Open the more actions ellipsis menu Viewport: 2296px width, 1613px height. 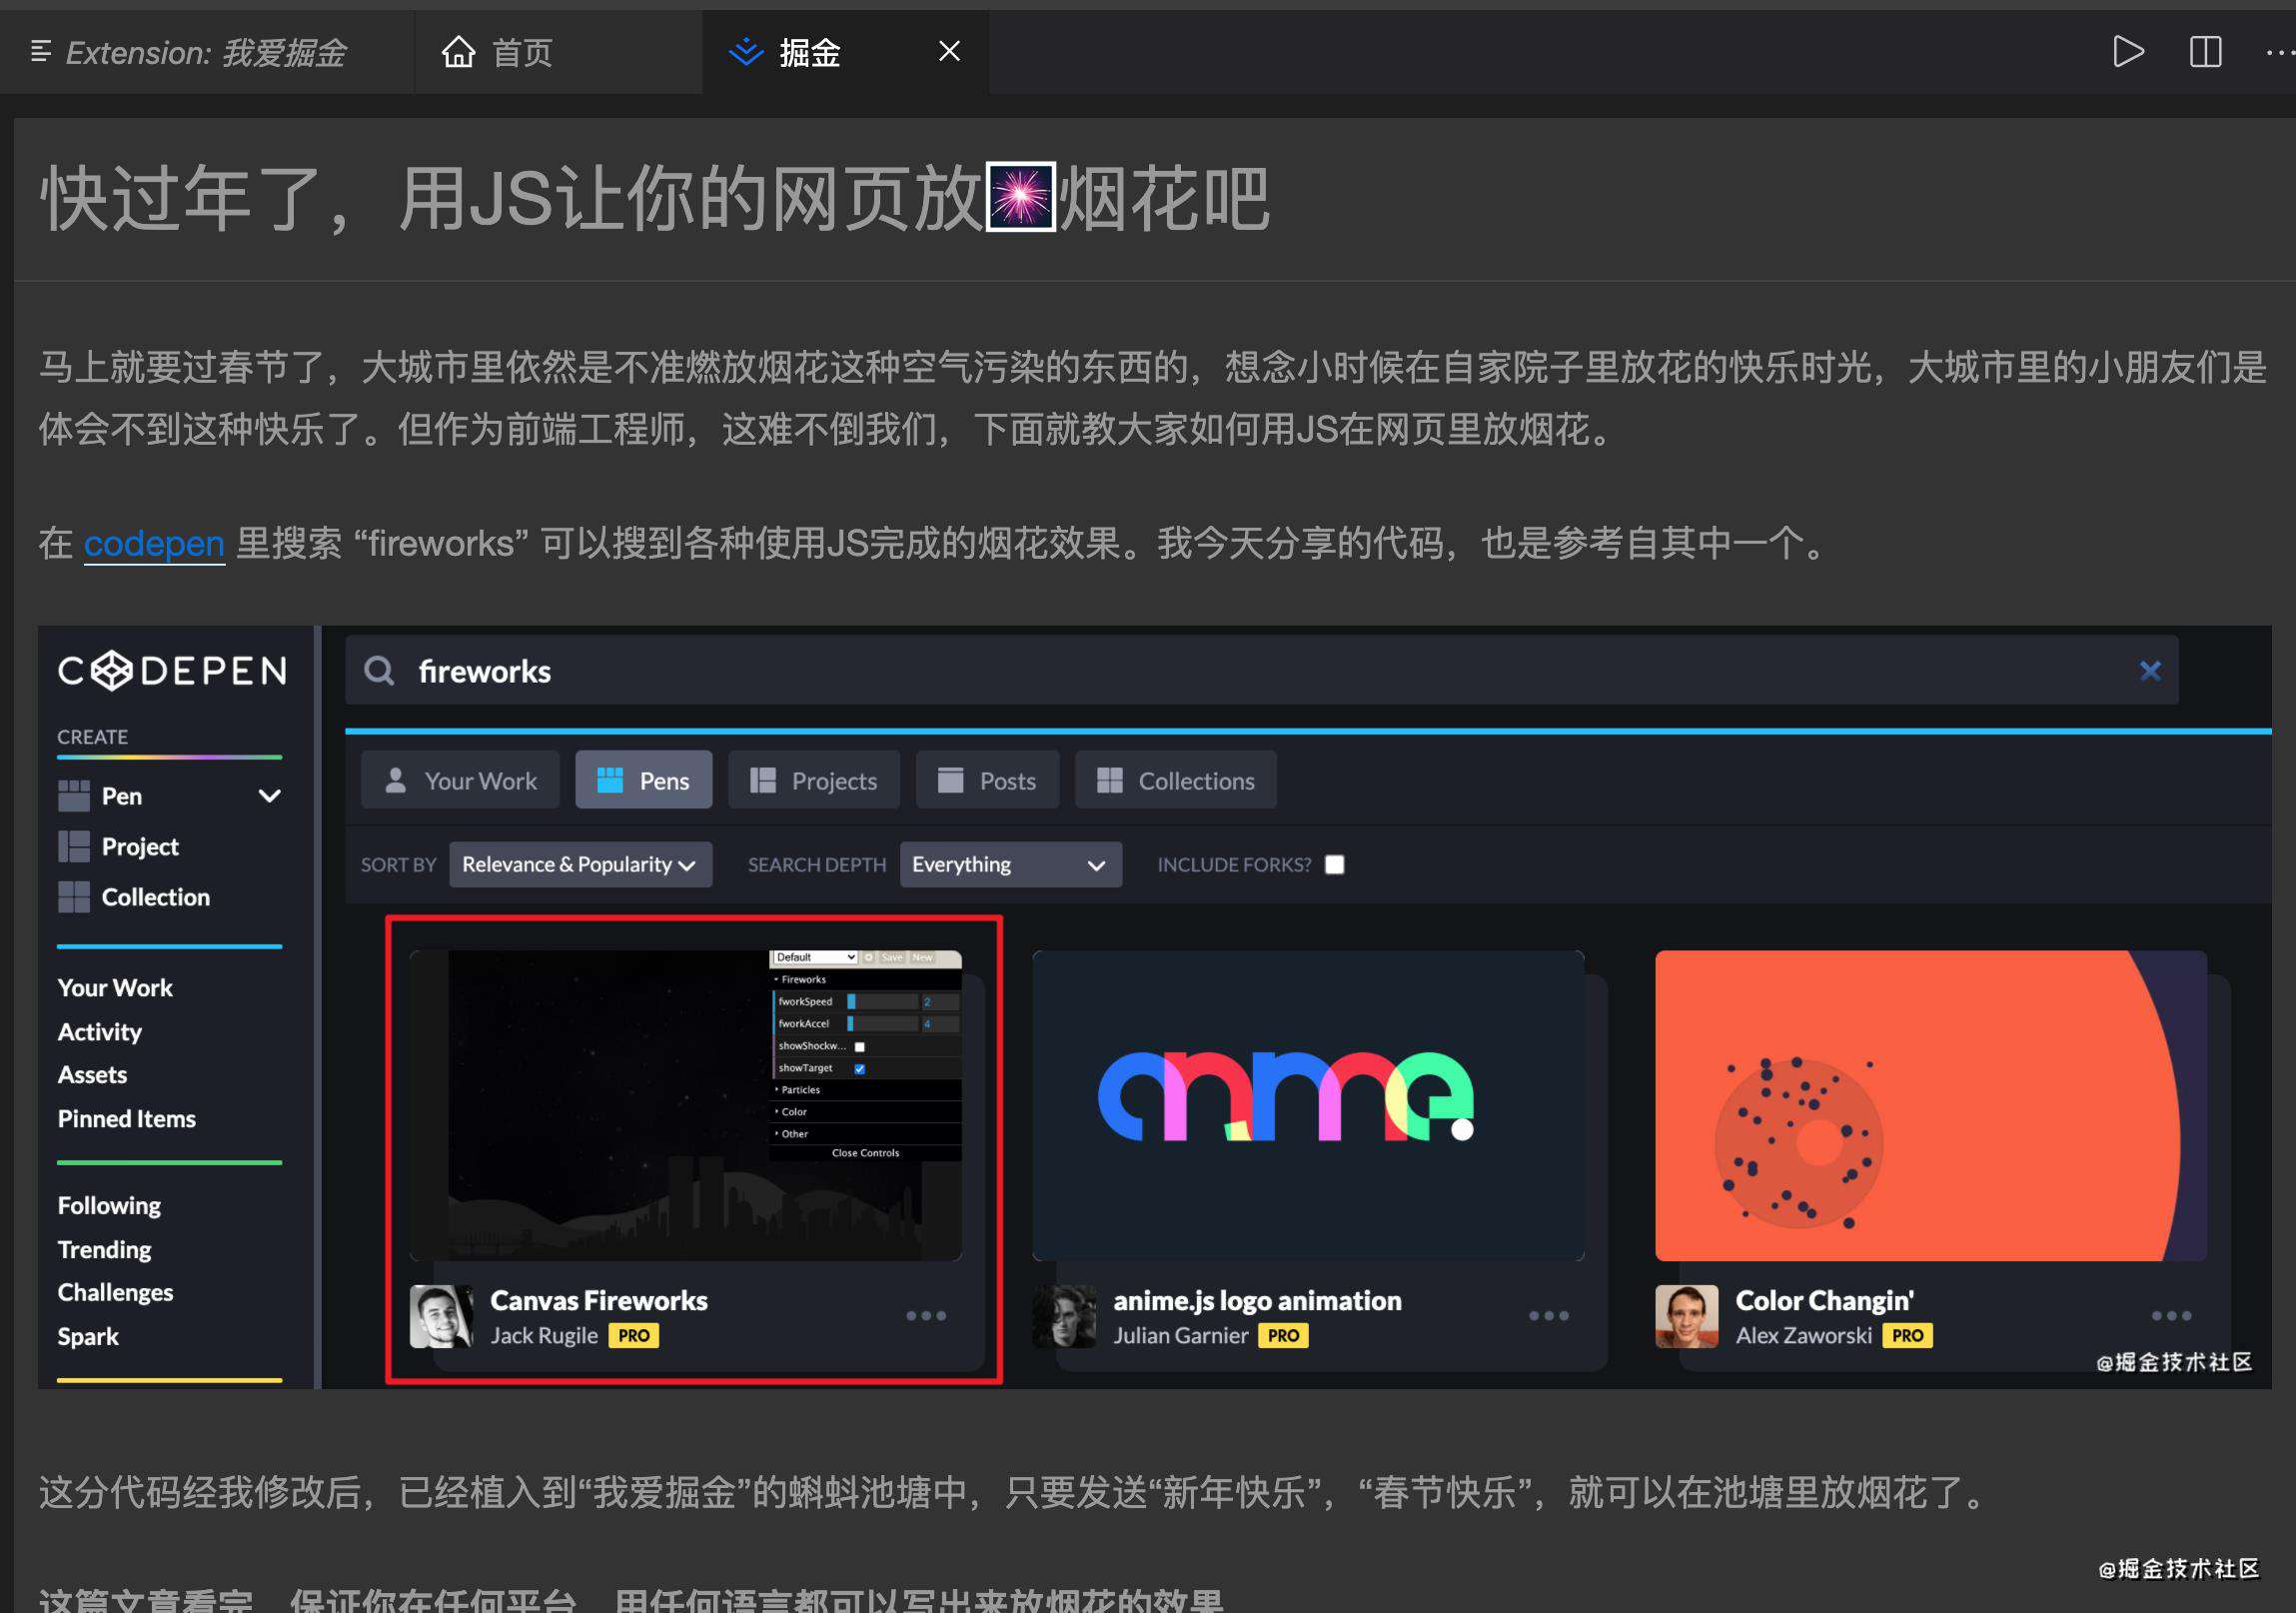click(2279, 51)
